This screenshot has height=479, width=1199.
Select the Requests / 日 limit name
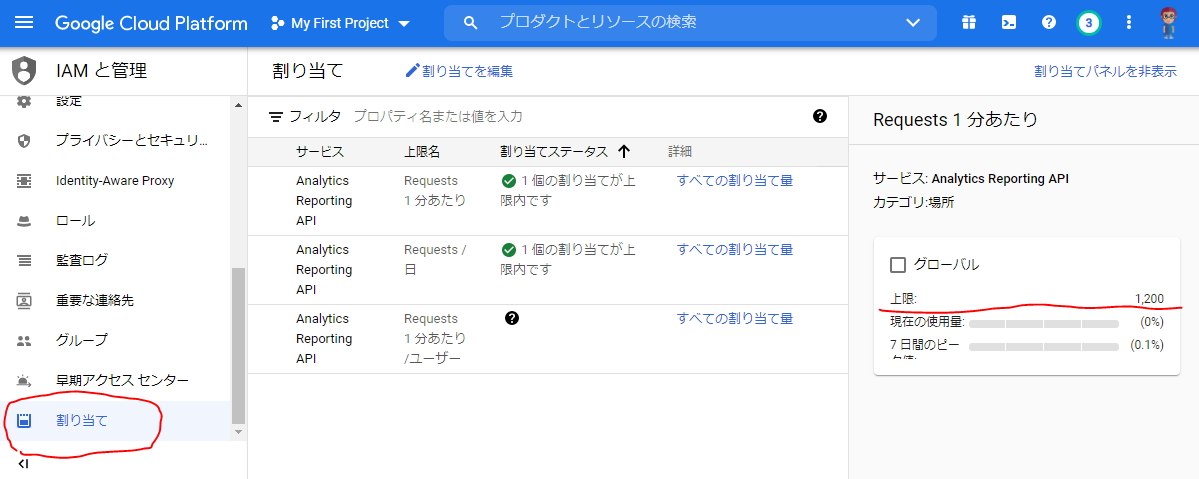coord(434,259)
